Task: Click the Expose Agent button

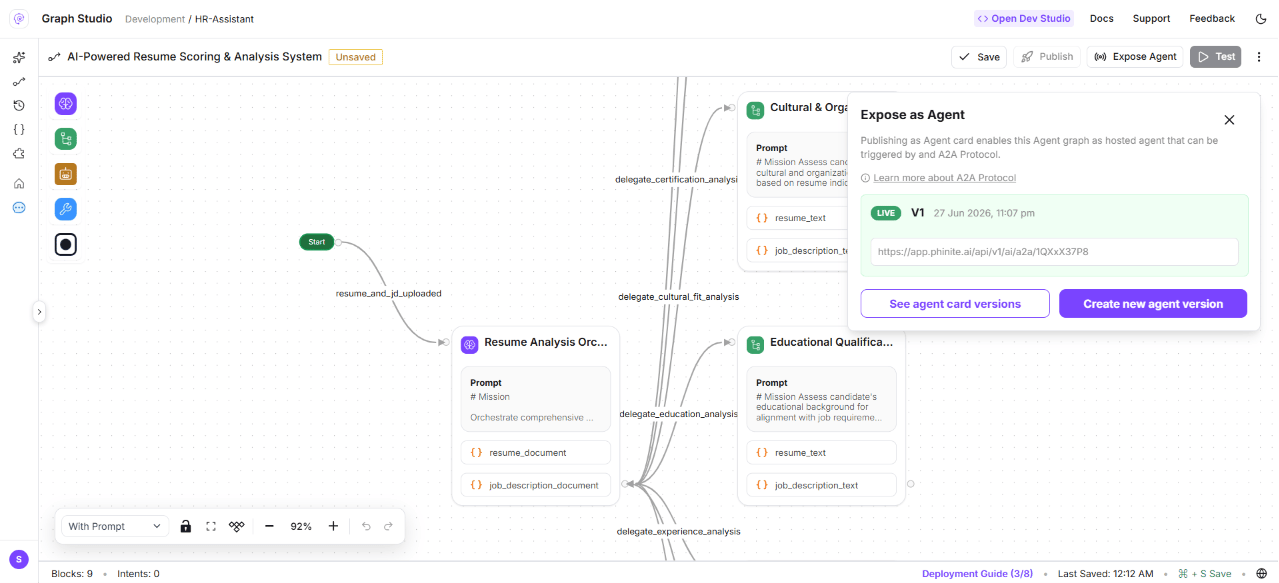Action: 1135,57
